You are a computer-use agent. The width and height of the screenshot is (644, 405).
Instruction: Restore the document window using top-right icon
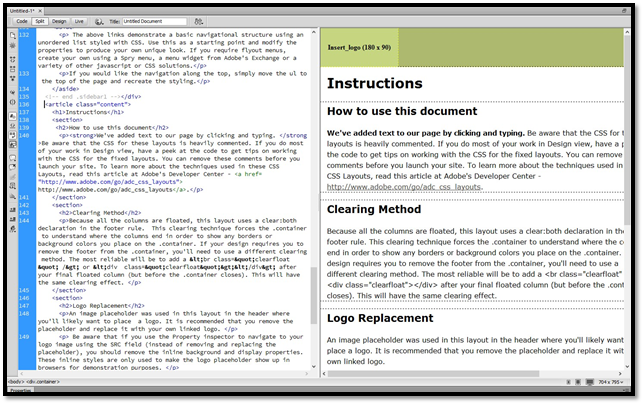click(x=624, y=11)
